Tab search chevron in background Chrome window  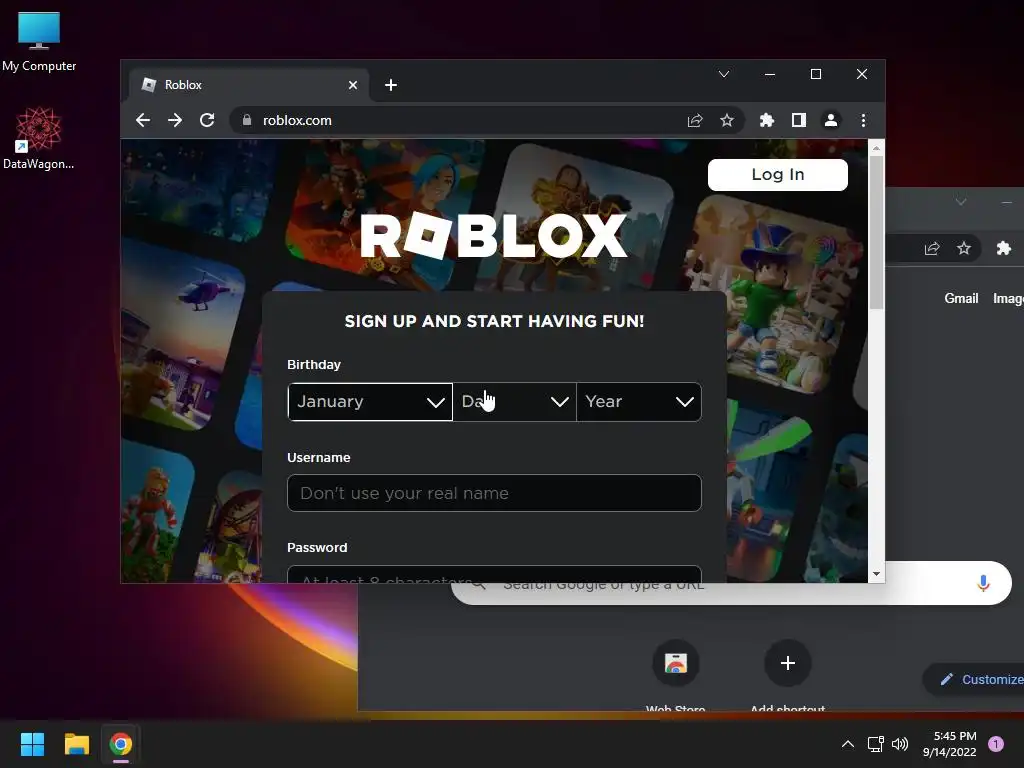[961, 202]
